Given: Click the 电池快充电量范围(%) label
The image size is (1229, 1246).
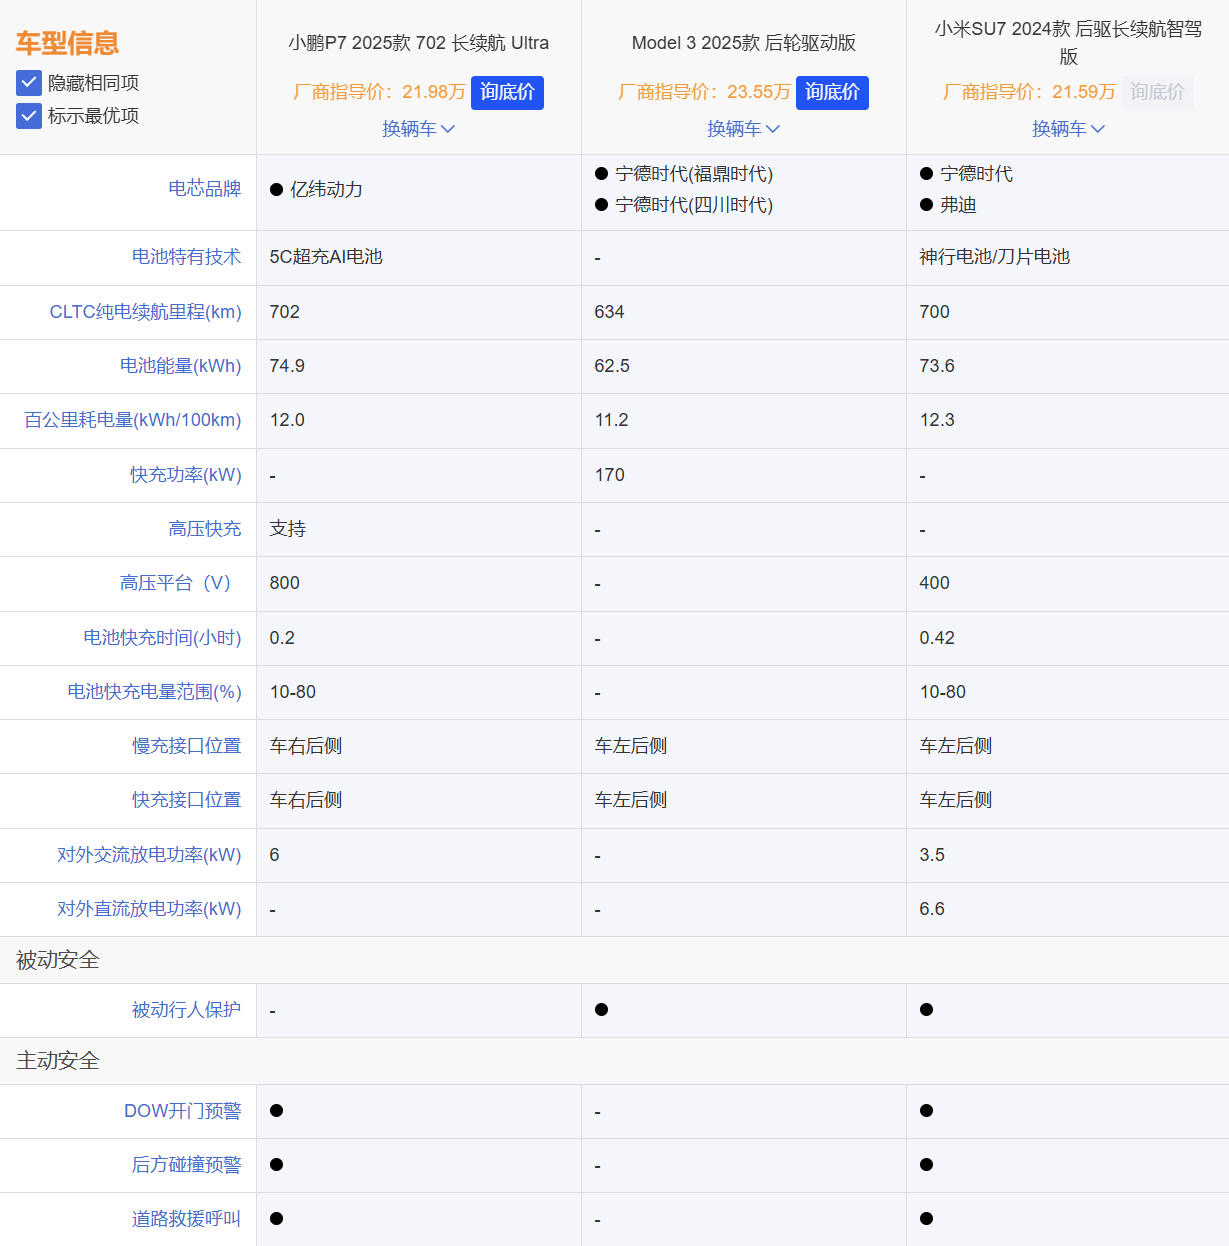Looking at the screenshot, I should (x=155, y=692).
